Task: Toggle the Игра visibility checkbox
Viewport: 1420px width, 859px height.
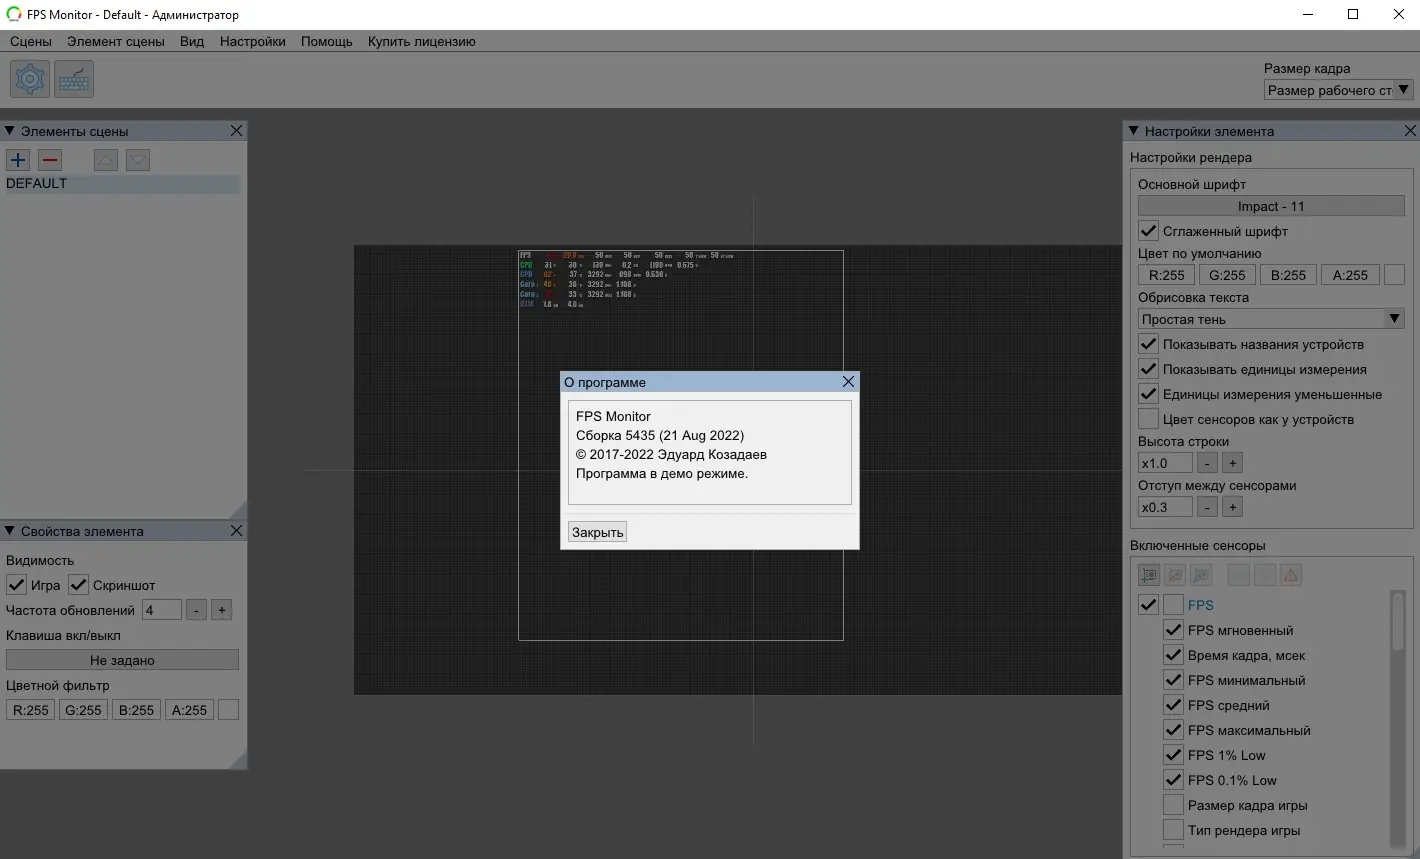Action: click(16, 585)
